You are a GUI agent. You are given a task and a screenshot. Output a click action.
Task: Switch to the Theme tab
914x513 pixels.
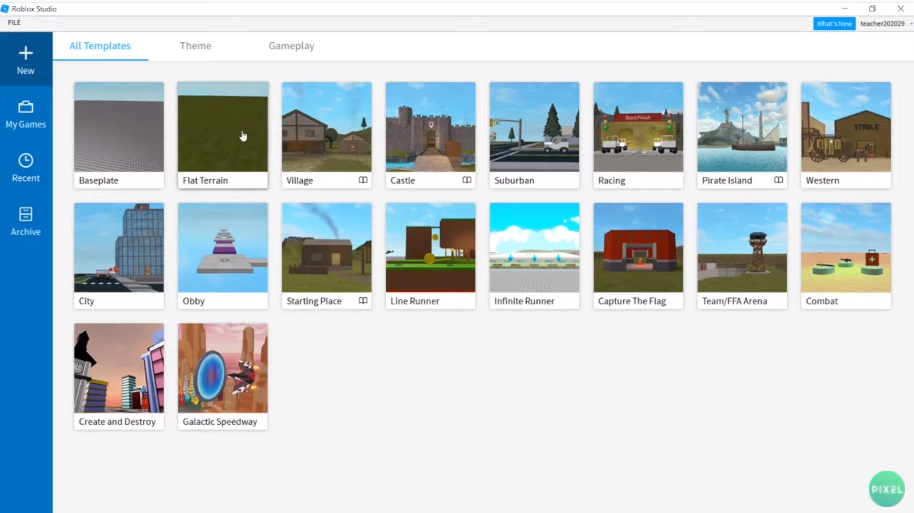point(195,45)
